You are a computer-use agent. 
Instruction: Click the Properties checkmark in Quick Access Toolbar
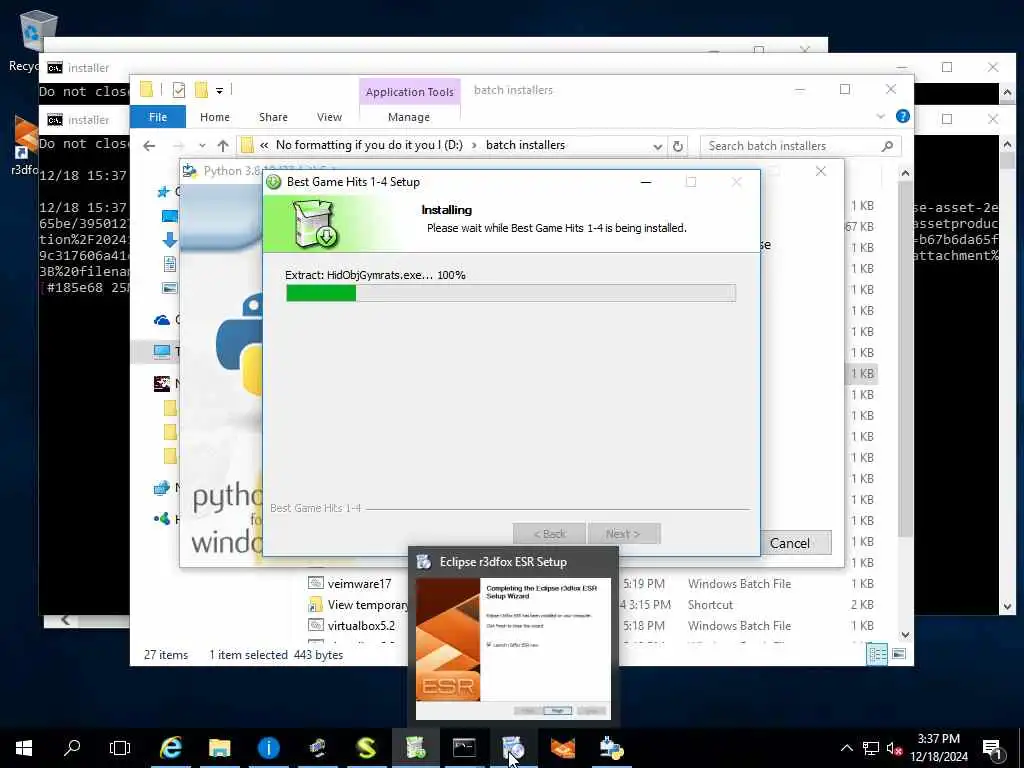click(178, 89)
